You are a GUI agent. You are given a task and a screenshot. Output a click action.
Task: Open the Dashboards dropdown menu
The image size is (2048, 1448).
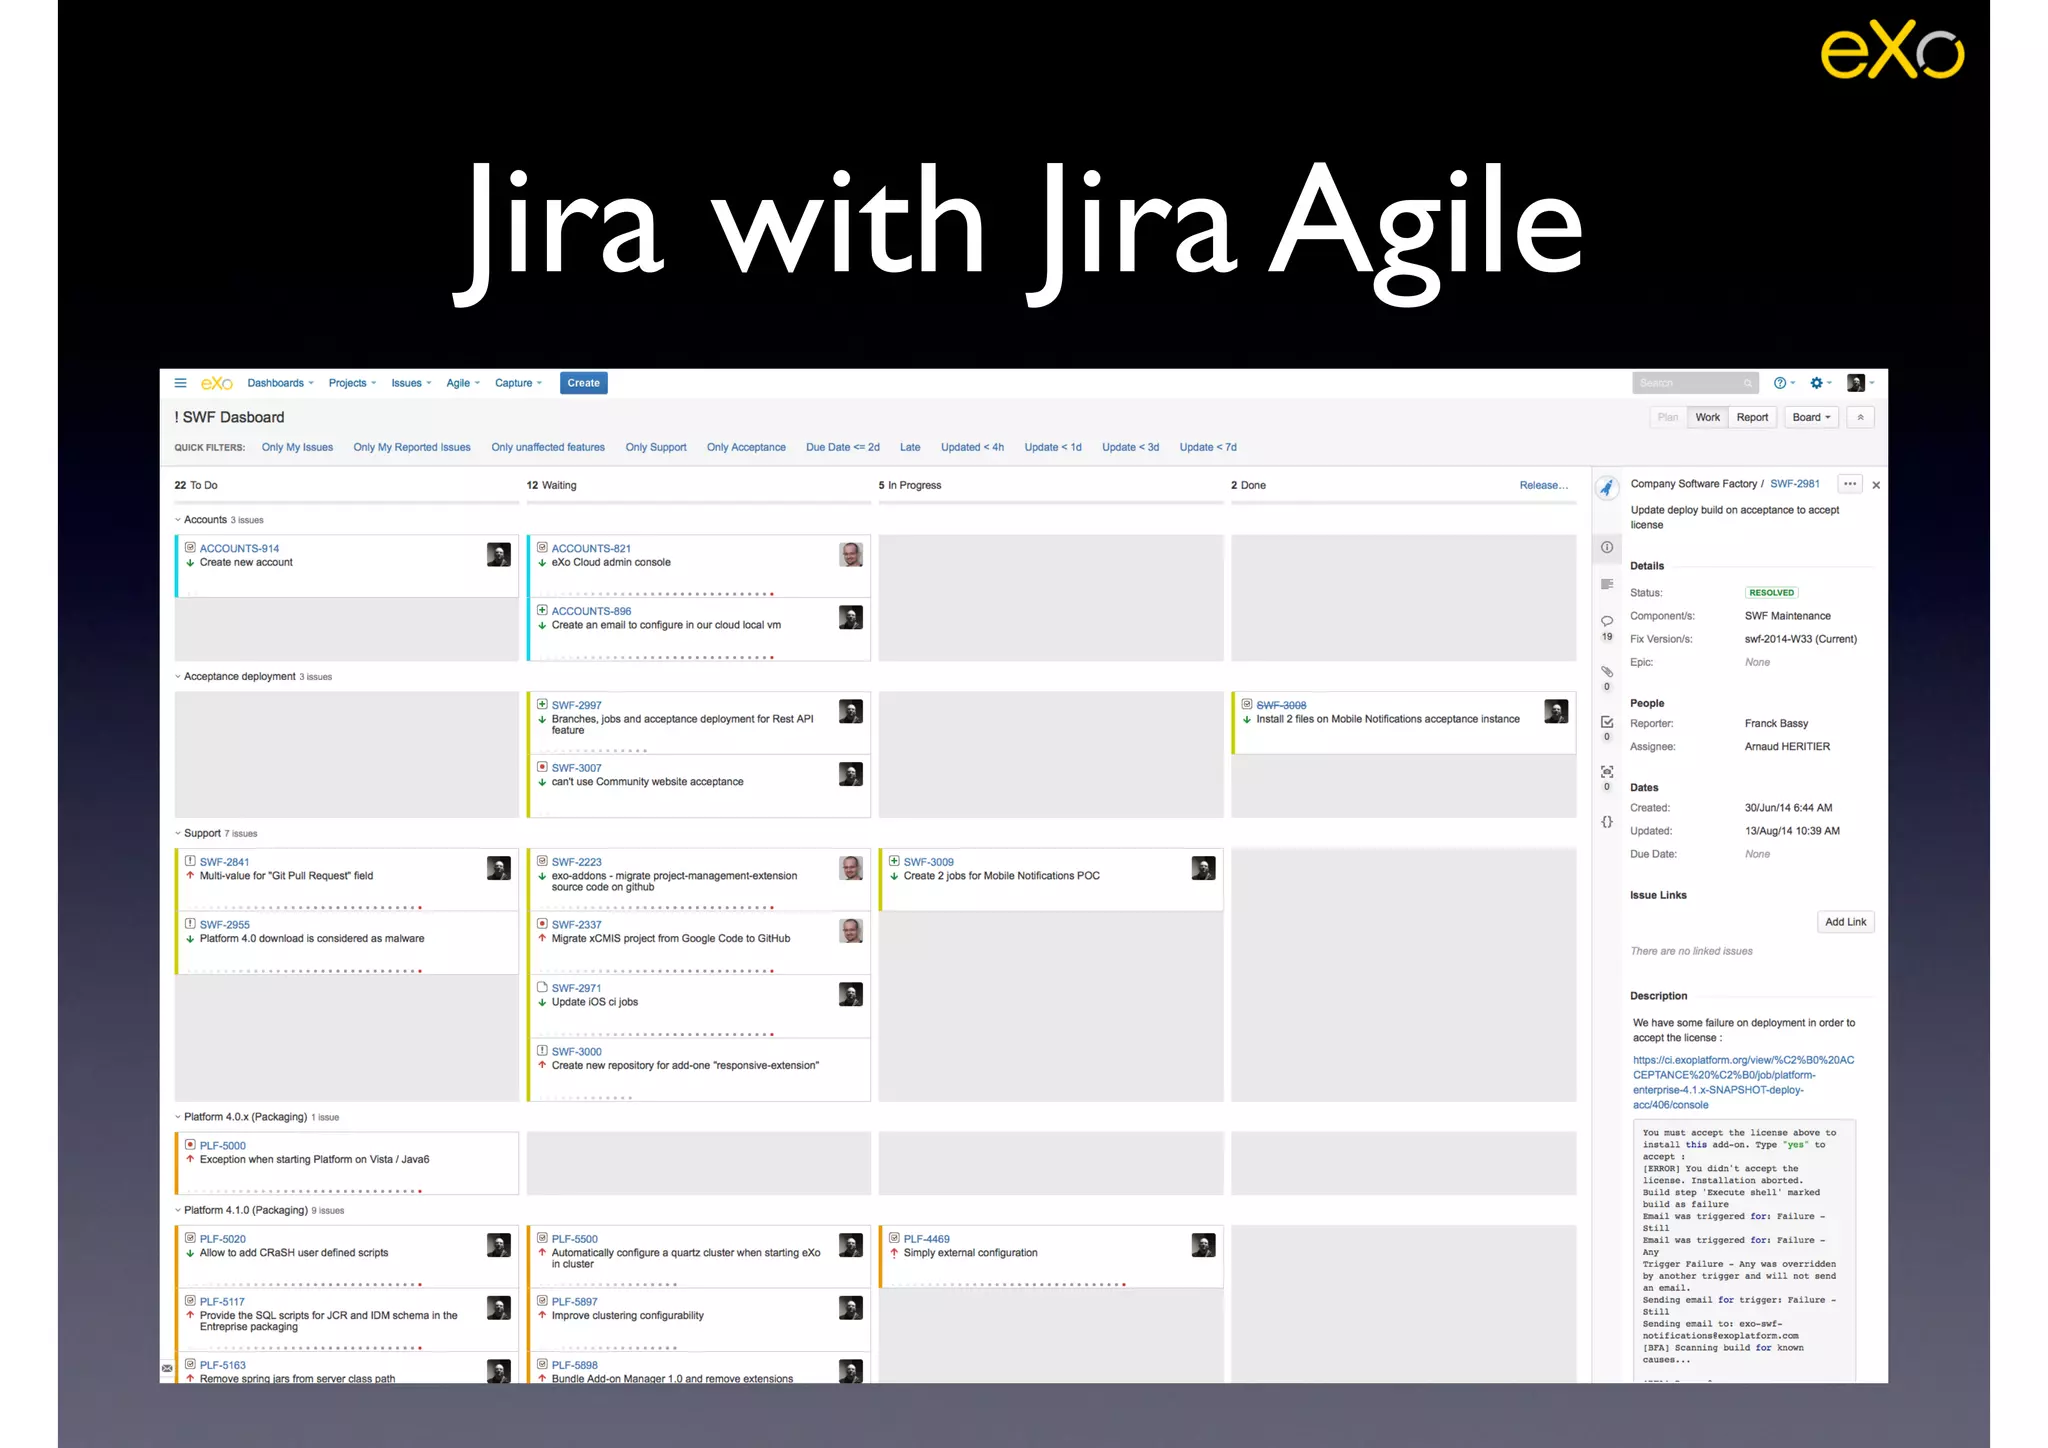point(280,383)
